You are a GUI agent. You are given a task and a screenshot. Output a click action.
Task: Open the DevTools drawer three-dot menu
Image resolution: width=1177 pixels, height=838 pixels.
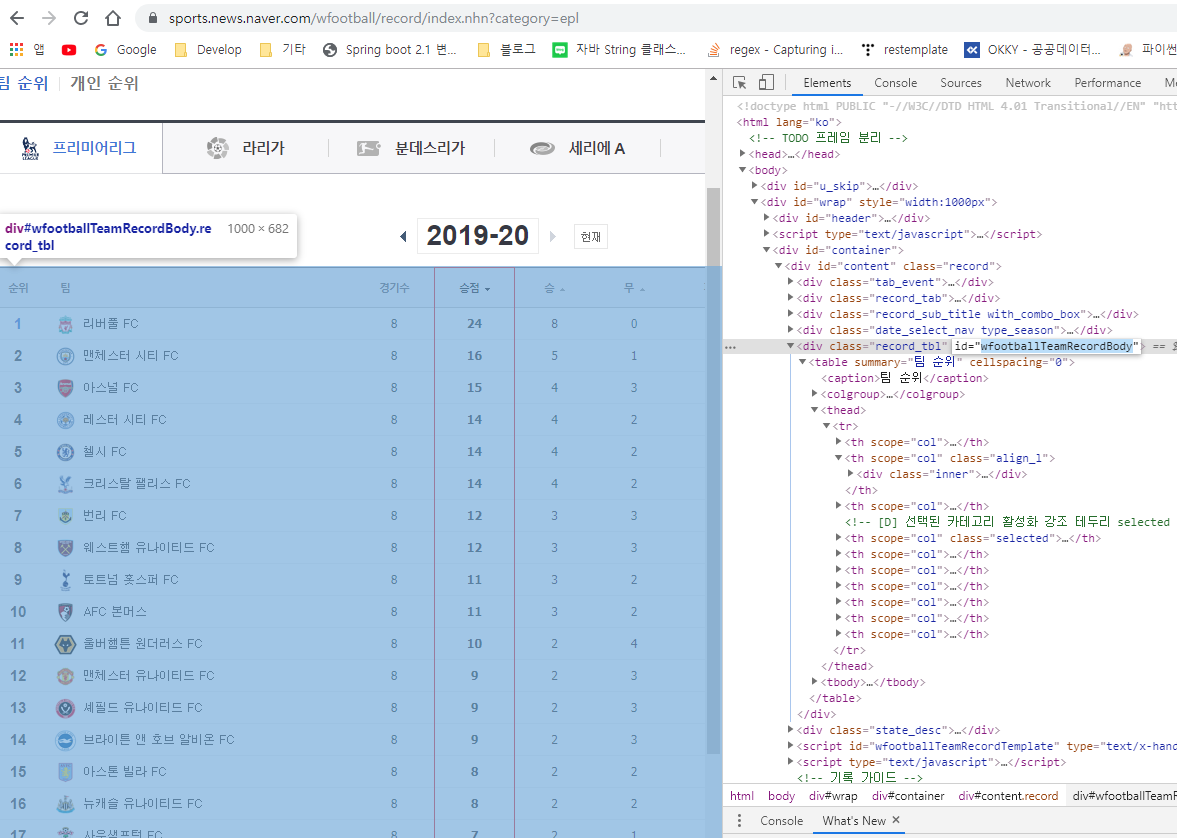point(739,821)
